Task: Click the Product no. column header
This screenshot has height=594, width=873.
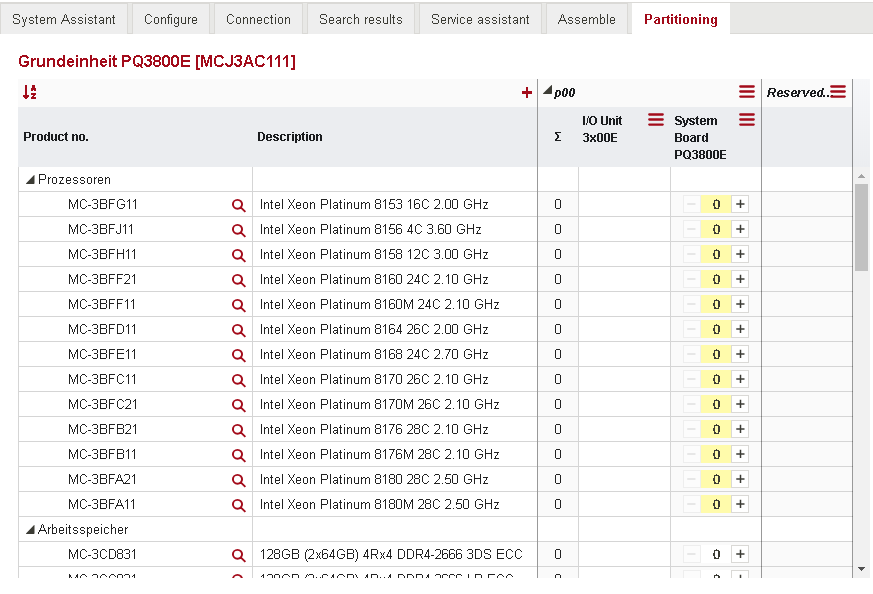Action: (56, 137)
